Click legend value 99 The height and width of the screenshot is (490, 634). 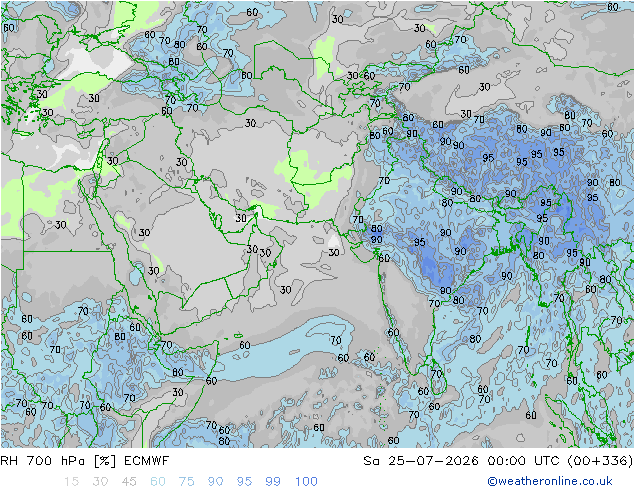(x=273, y=481)
